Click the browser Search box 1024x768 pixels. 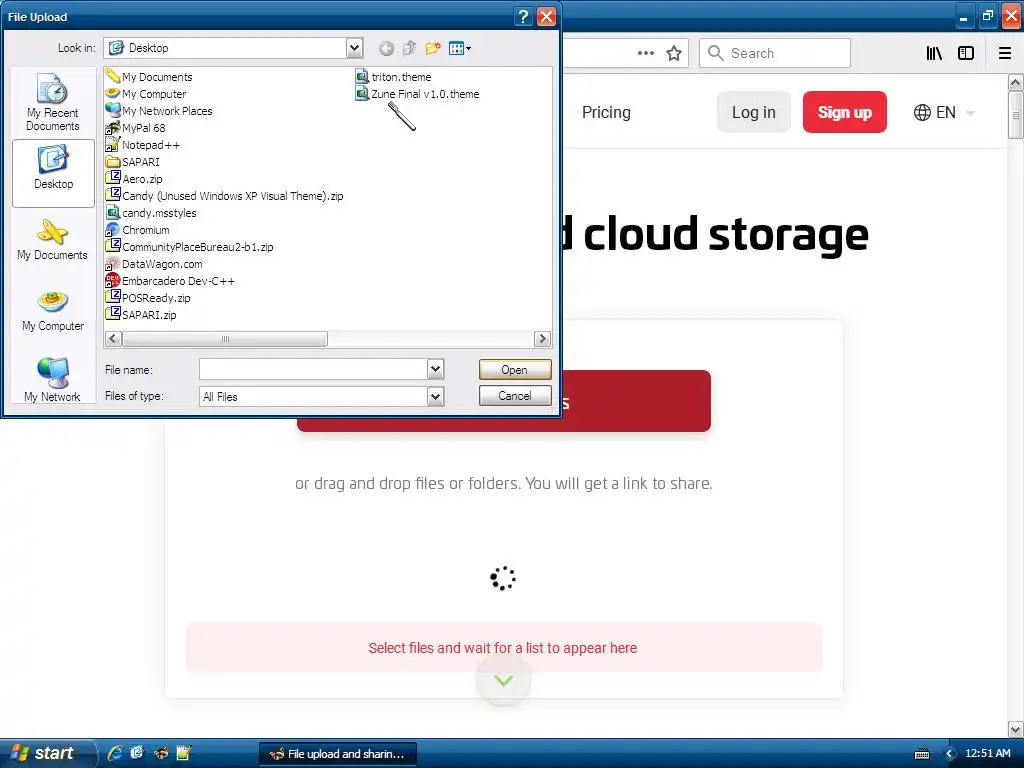pyautogui.click(x=775, y=53)
